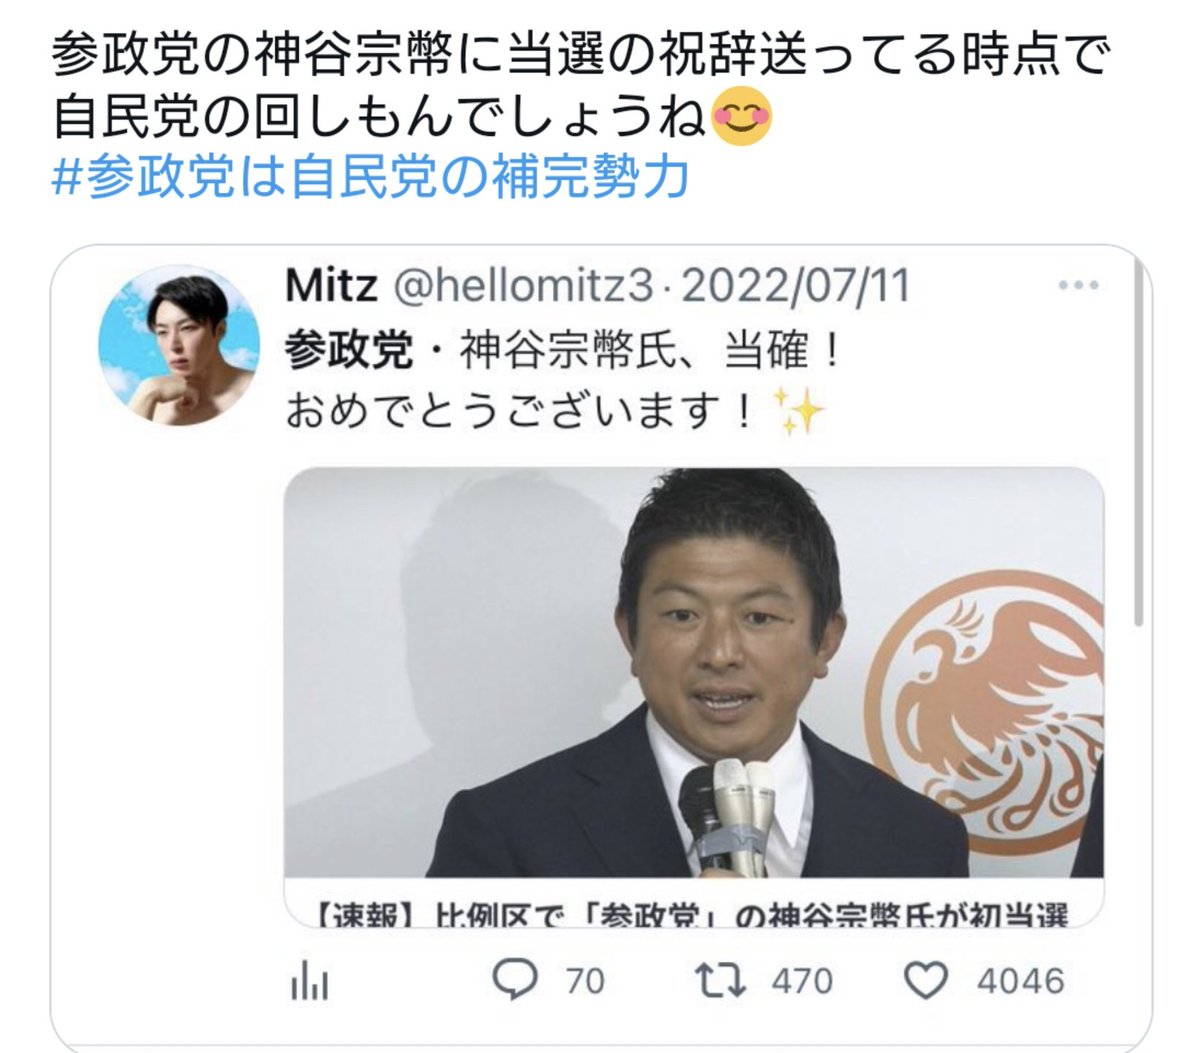Click the 2022/07/11 tweet date
Screen dimensions: 1200x1053
796,287
